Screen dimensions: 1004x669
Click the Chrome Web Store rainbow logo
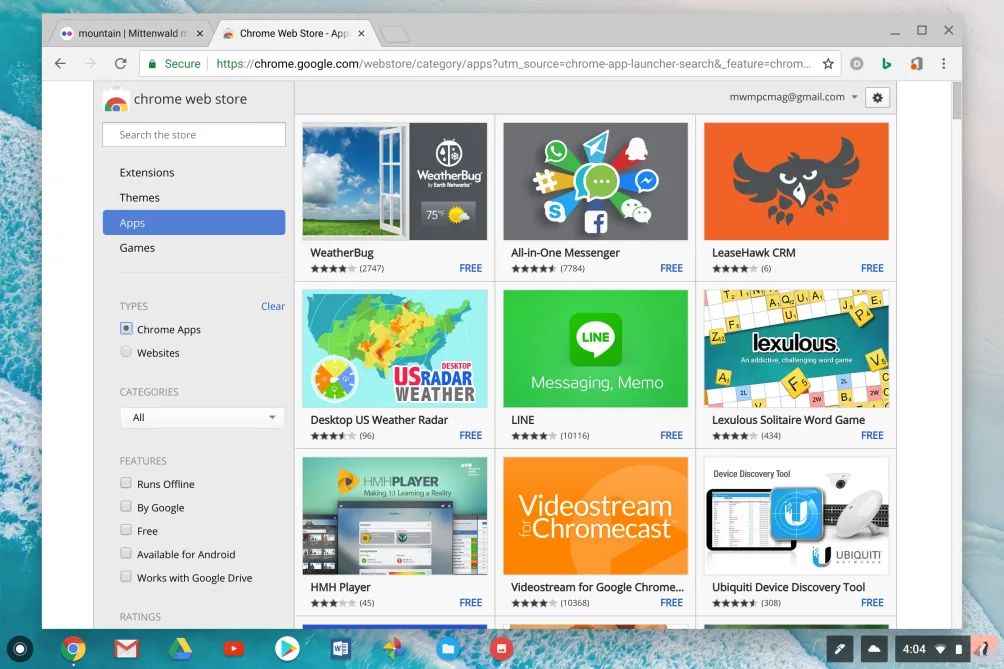click(x=116, y=101)
